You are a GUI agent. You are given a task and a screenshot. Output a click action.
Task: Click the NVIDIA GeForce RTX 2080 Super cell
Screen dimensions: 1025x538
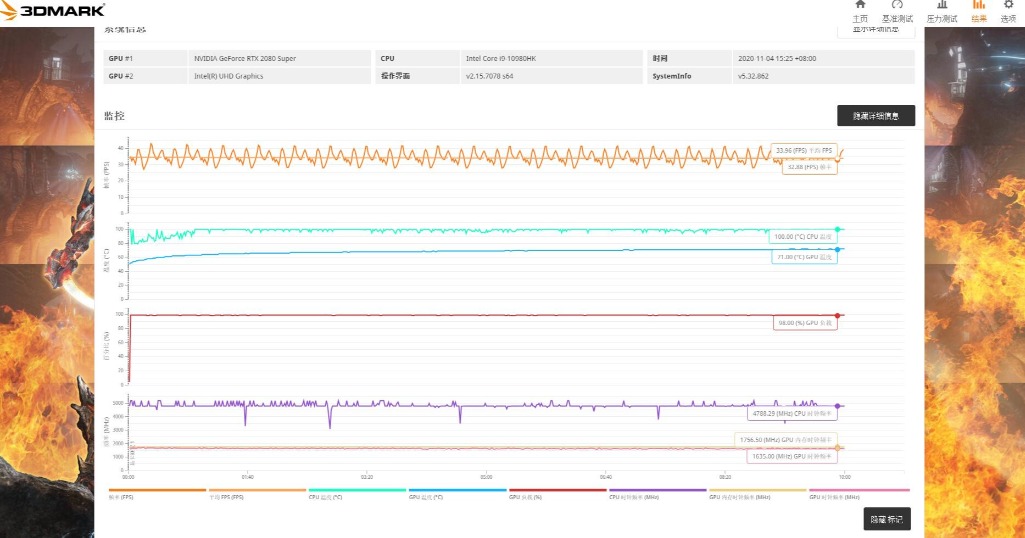click(x=245, y=58)
